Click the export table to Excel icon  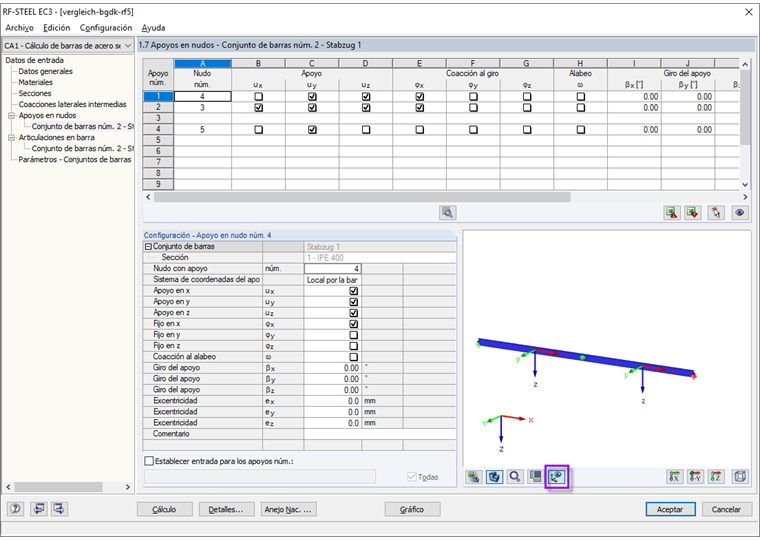pos(671,213)
